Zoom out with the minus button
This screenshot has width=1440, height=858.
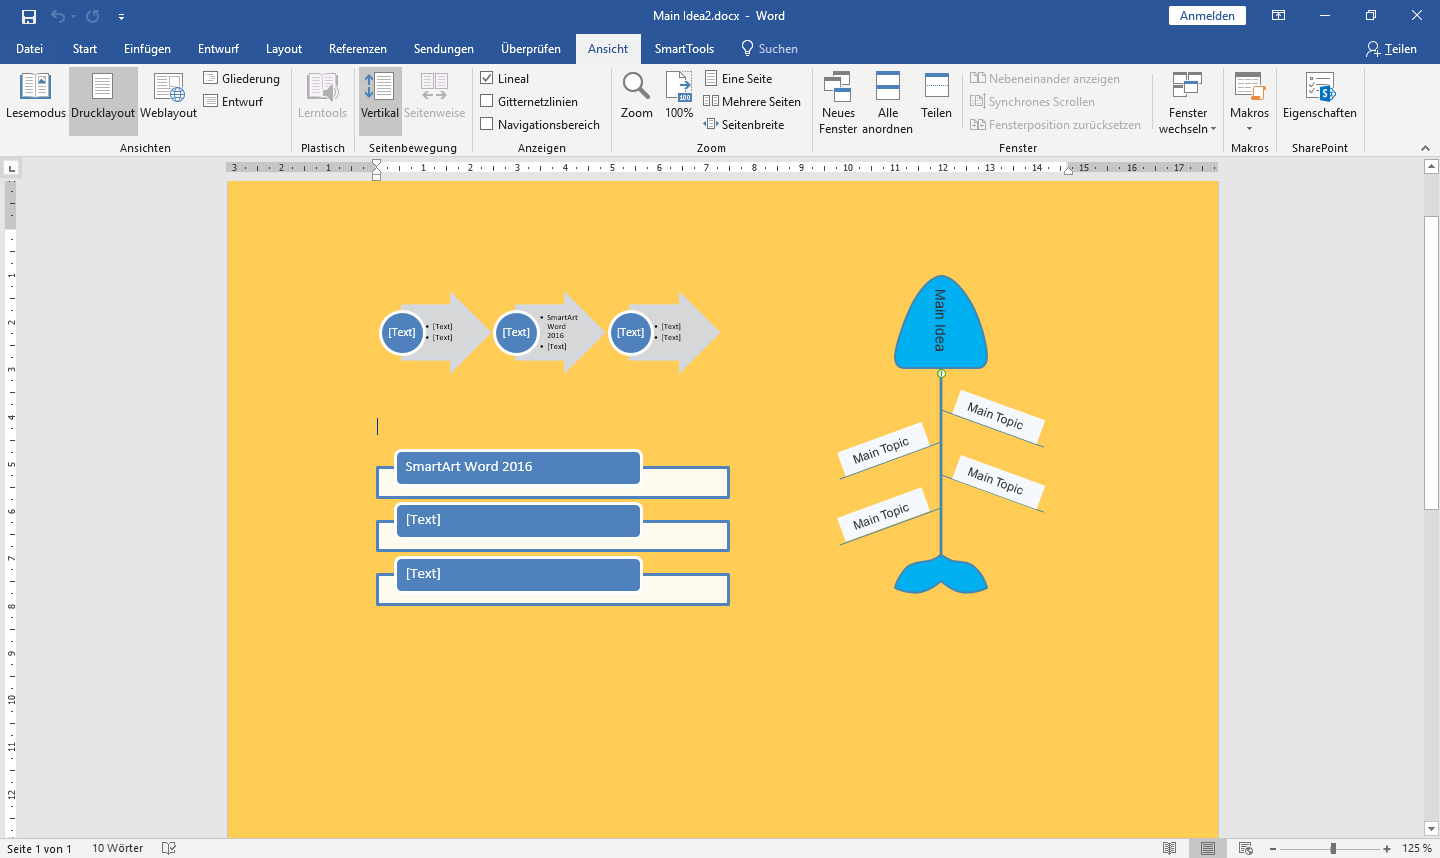pyautogui.click(x=1273, y=849)
